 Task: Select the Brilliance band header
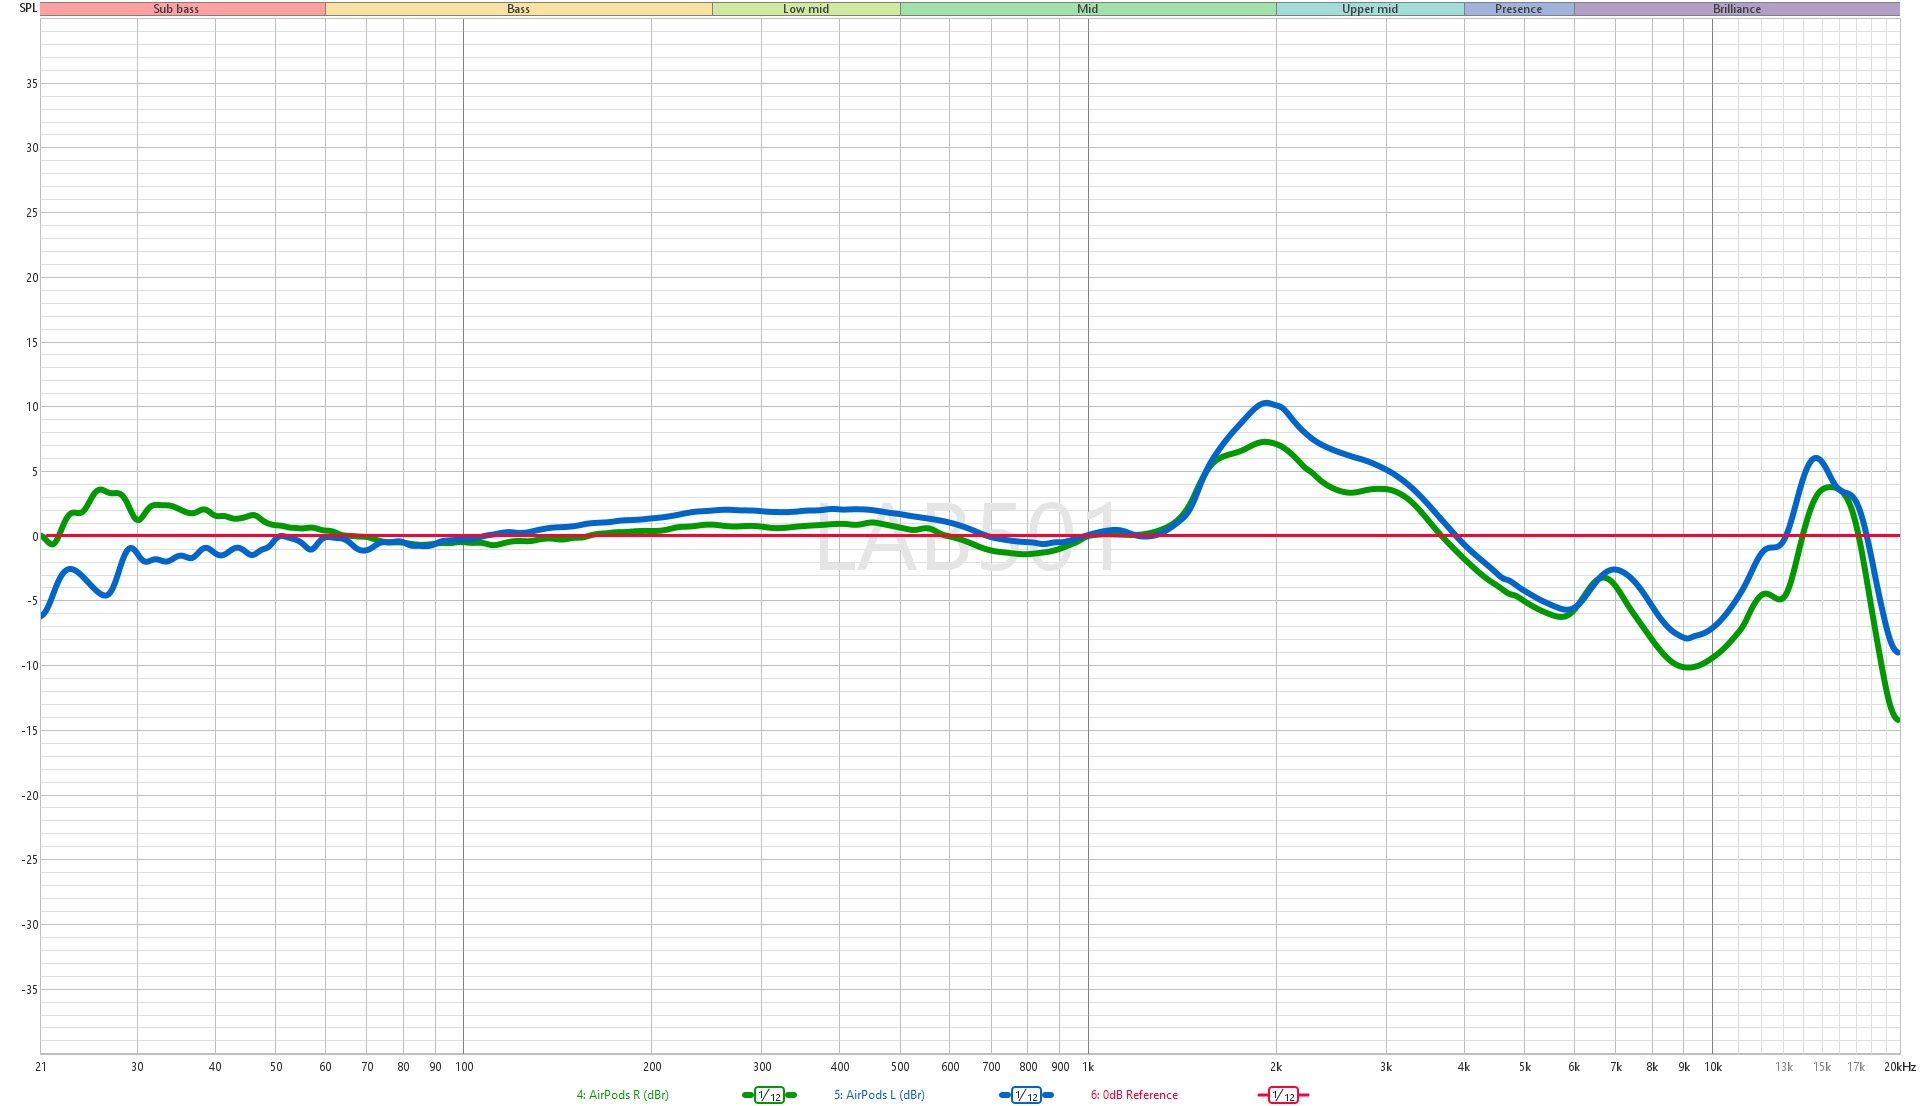pos(1736,9)
